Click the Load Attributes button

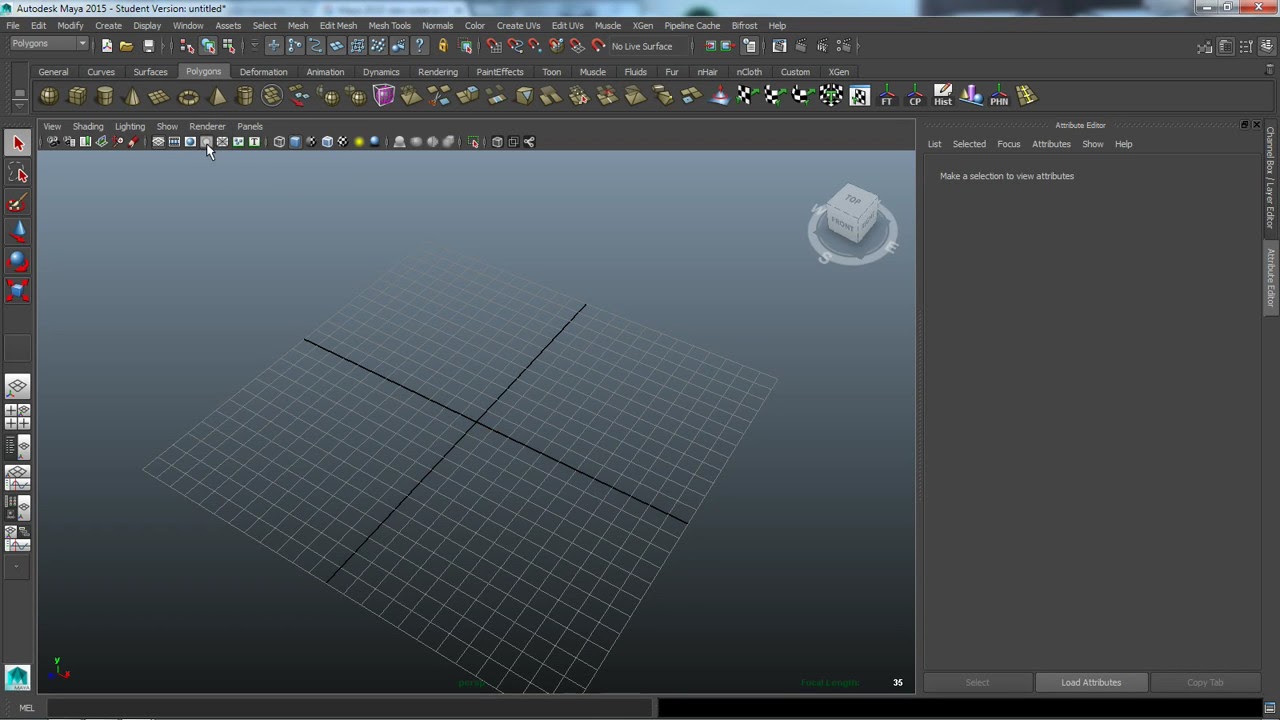pos(1091,683)
